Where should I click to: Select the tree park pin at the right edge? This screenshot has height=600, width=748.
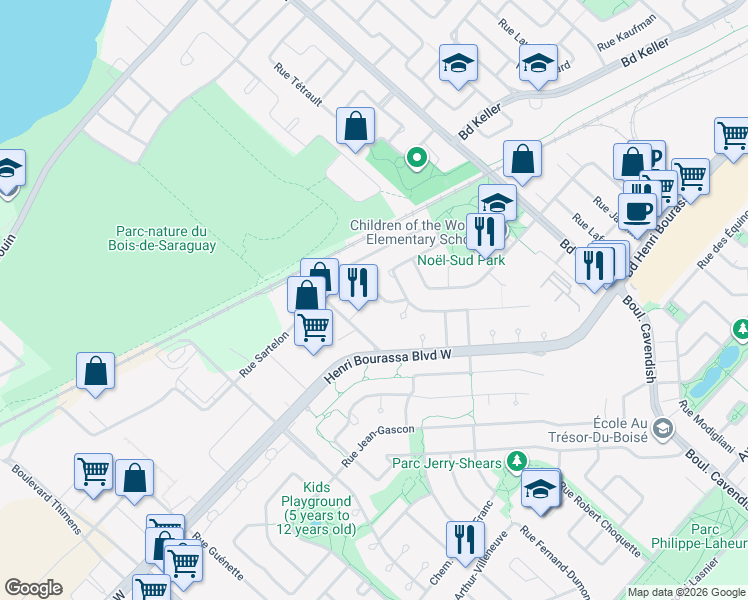tap(741, 330)
